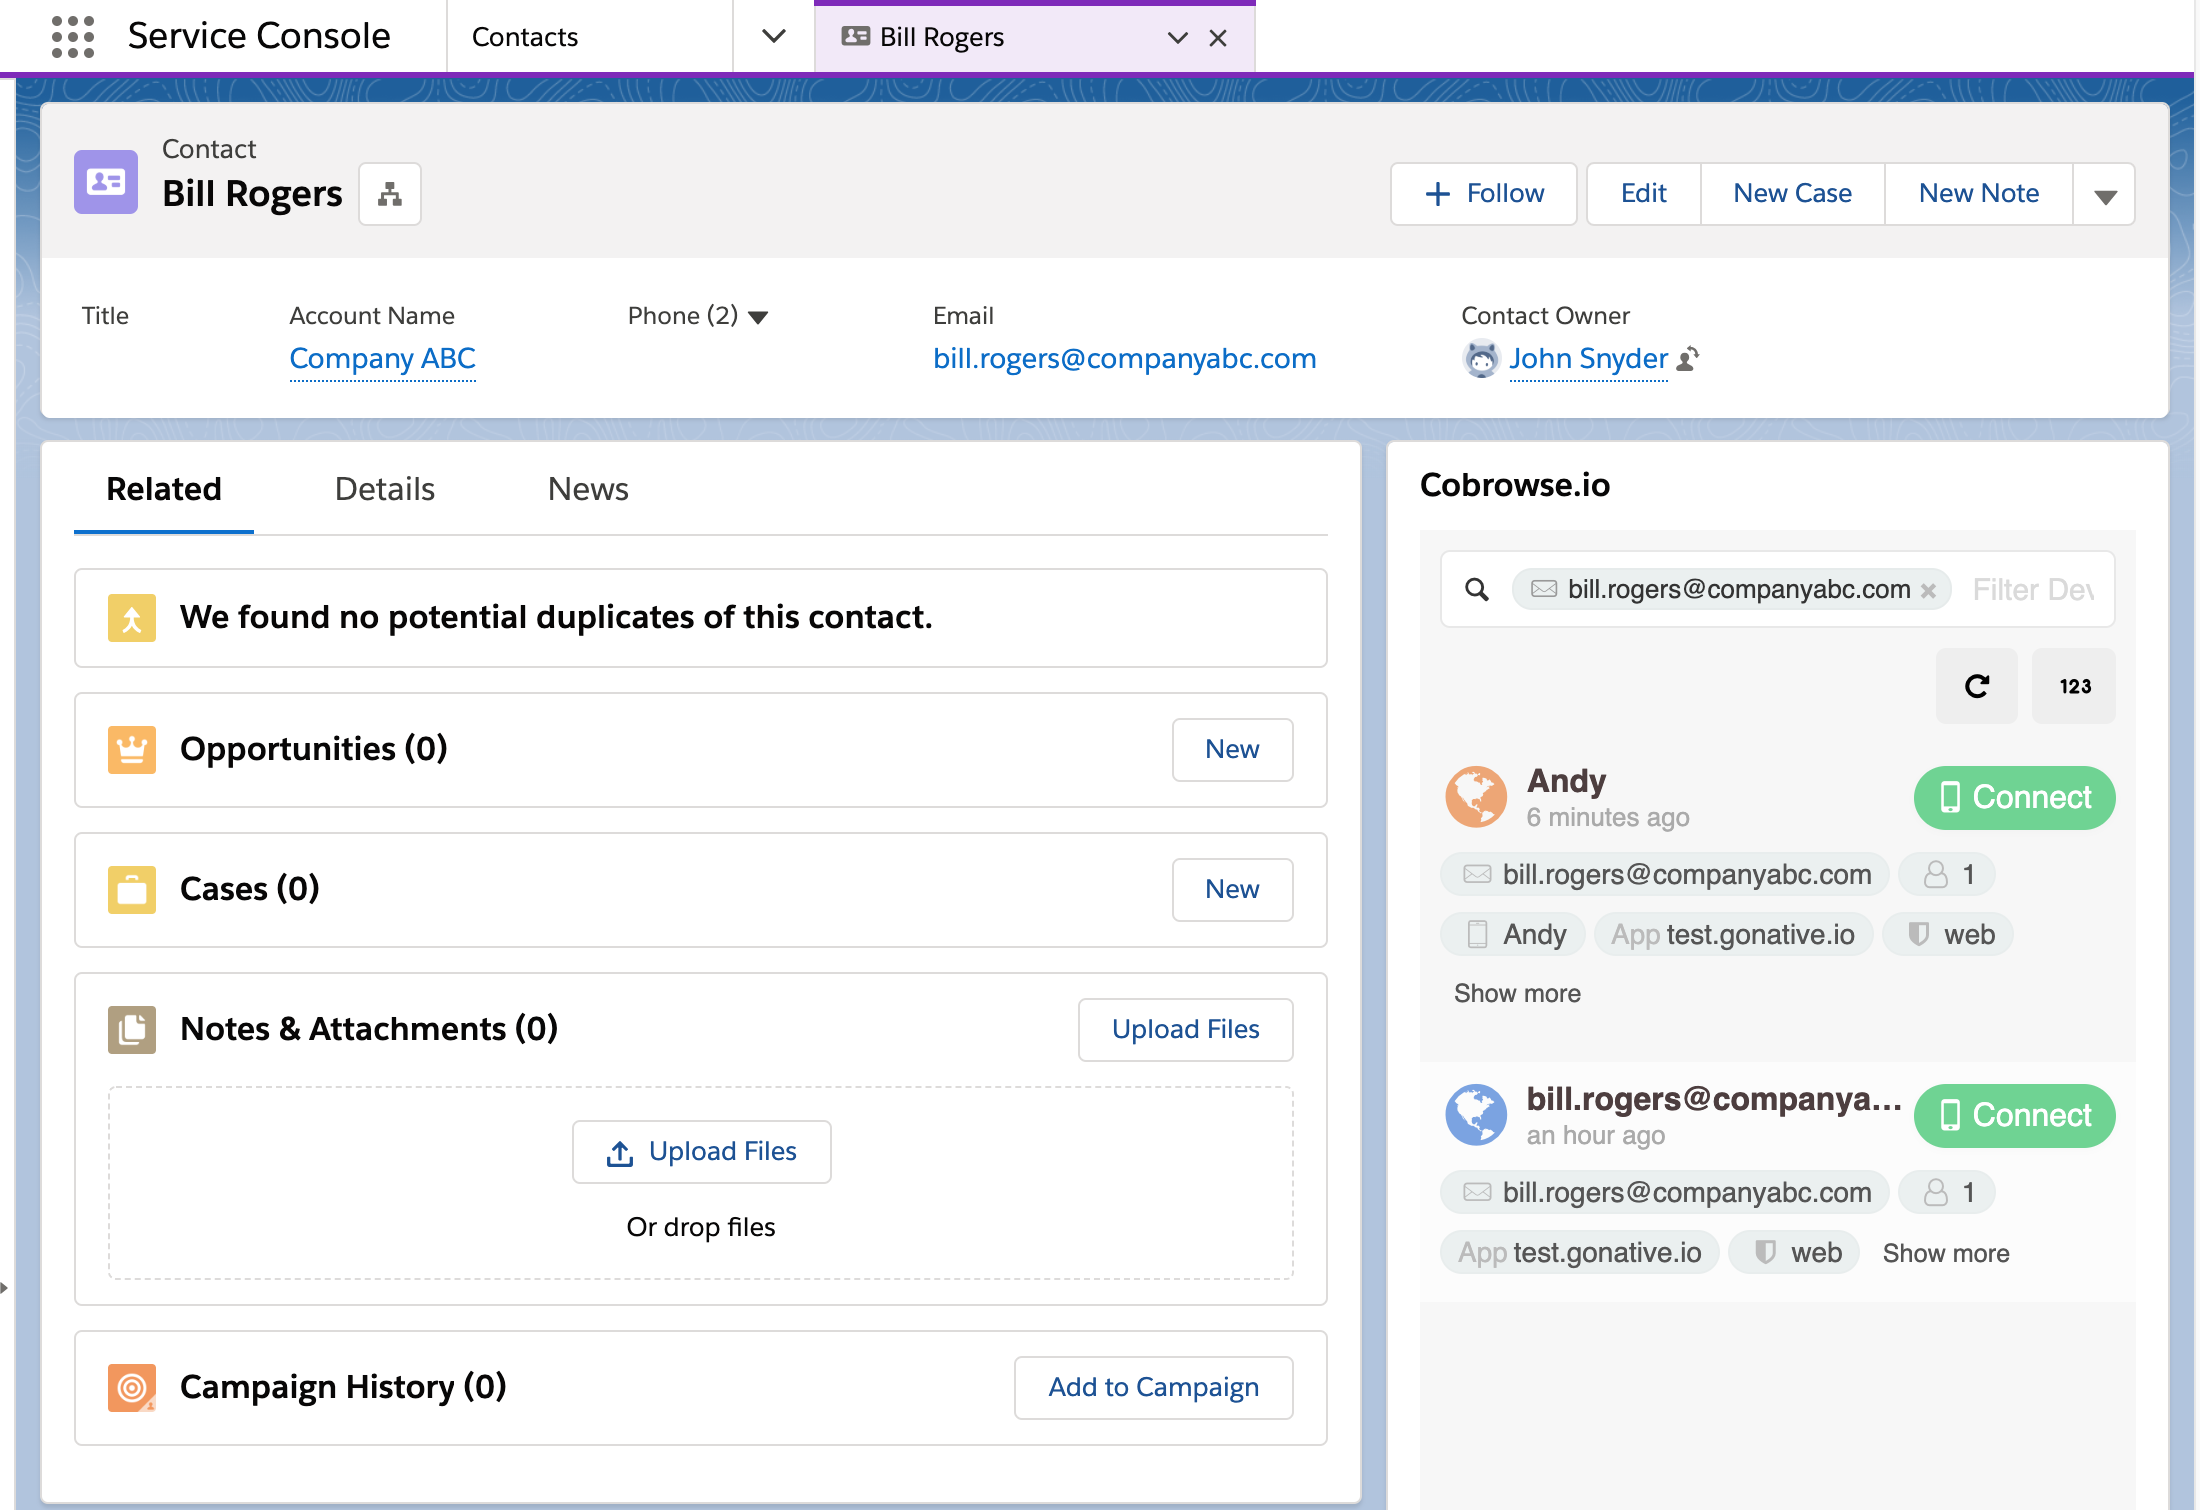Viewport: 2200px width, 1510px height.
Task: Refresh the Cobrowse device list
Action: pos(1977,686)
